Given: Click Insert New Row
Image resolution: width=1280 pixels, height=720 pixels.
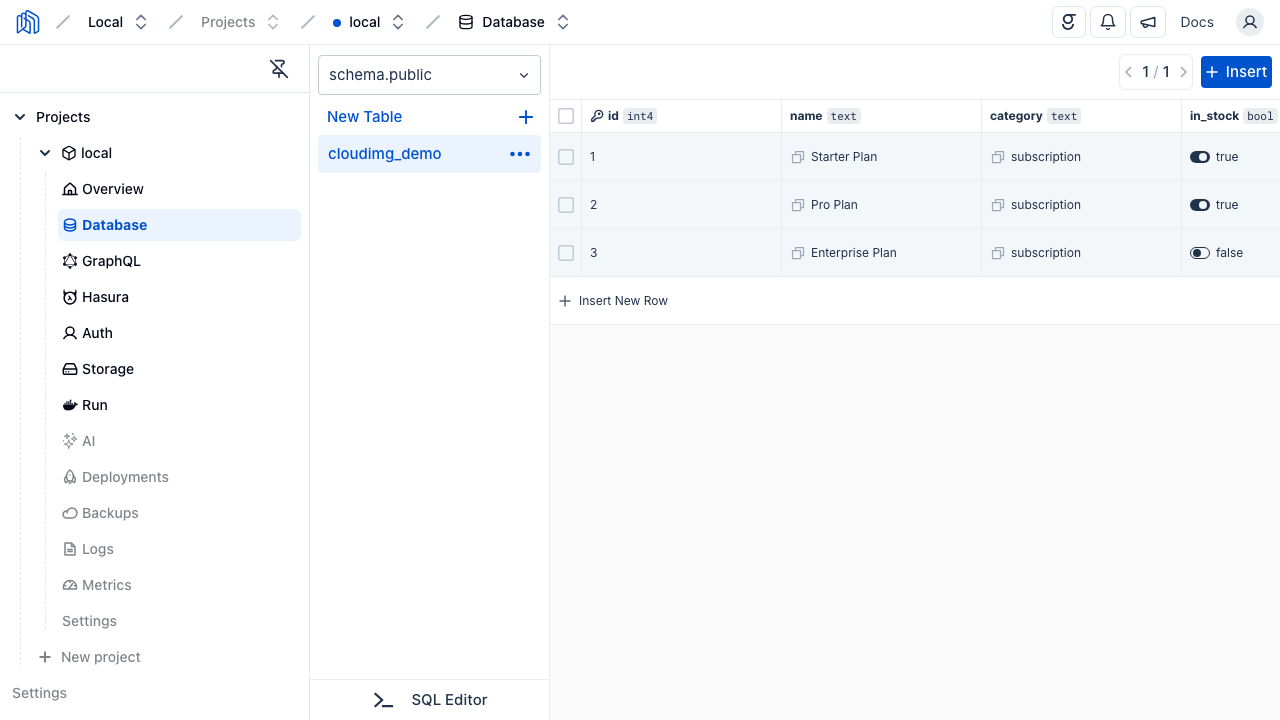Looking at the screenshot, I should (614, 301).
